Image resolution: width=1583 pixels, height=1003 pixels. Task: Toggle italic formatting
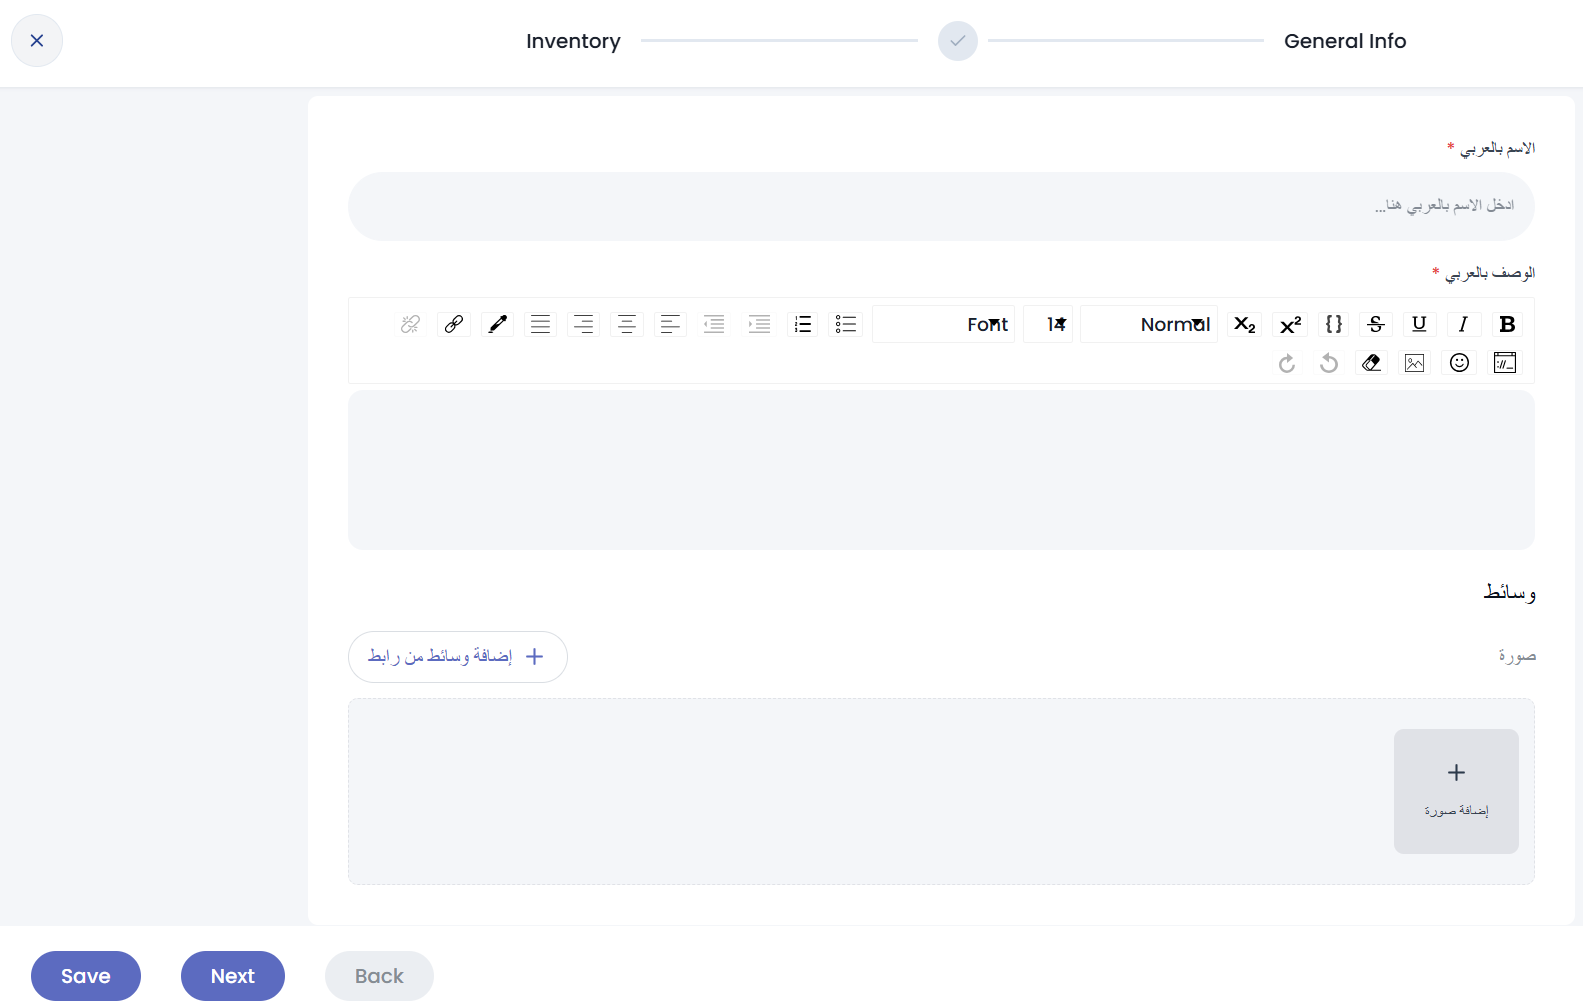1463,324
